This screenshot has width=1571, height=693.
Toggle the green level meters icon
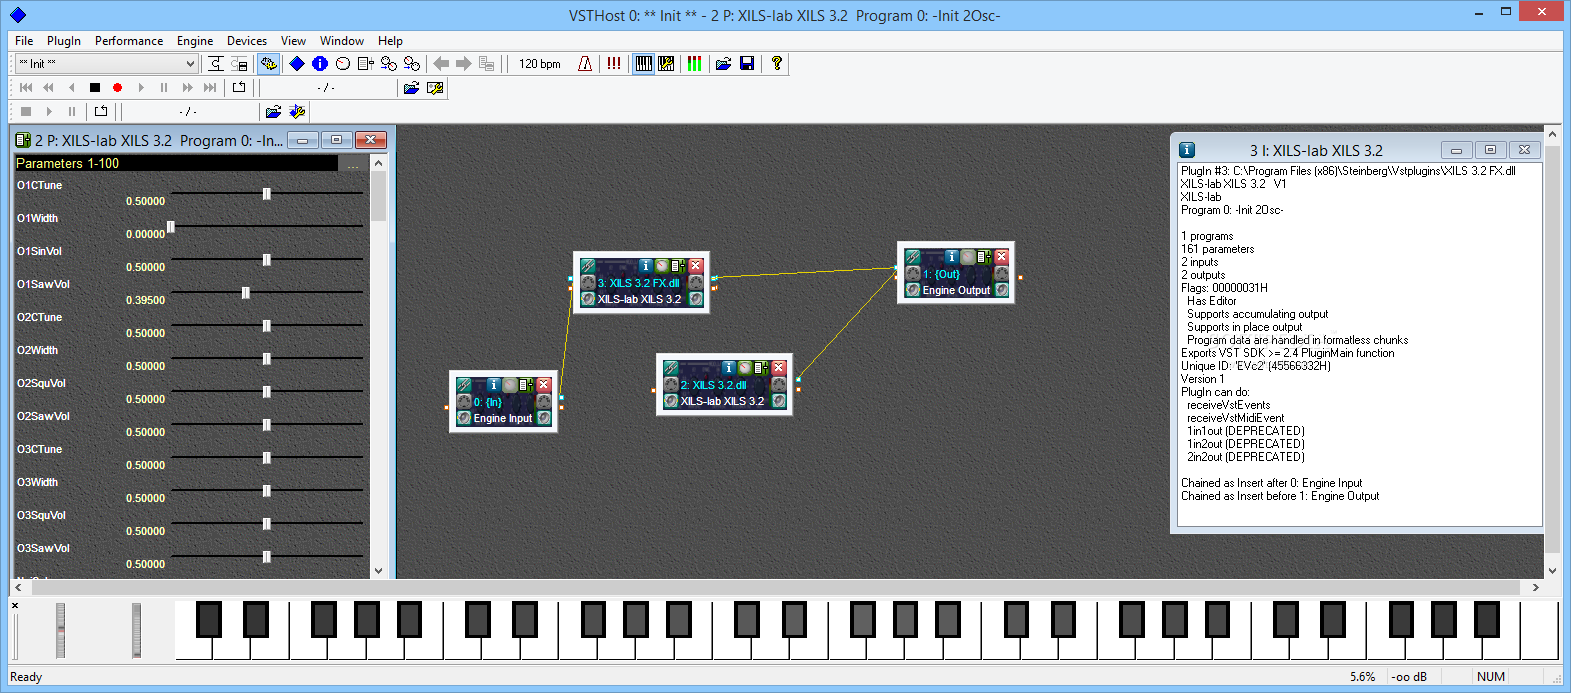(694, 63)
